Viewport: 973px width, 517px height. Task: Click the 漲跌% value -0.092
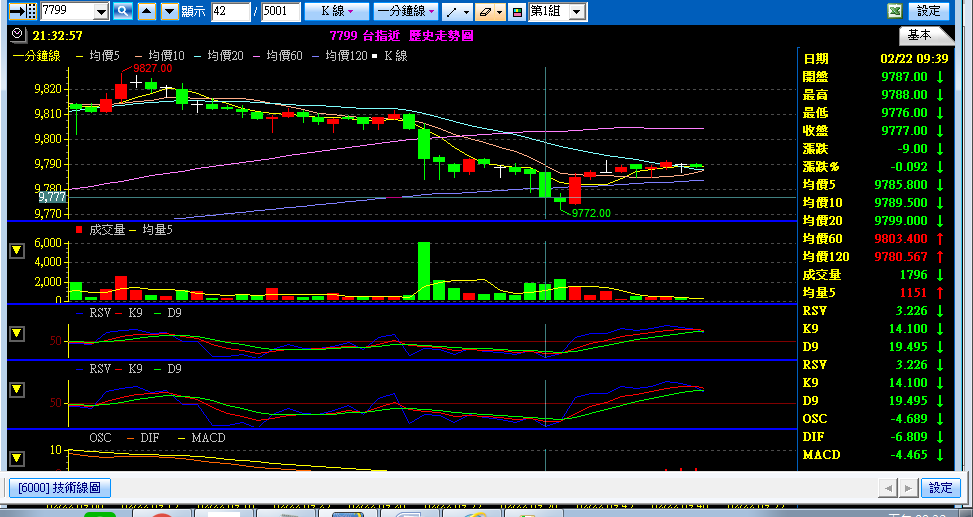coord(907,167)
